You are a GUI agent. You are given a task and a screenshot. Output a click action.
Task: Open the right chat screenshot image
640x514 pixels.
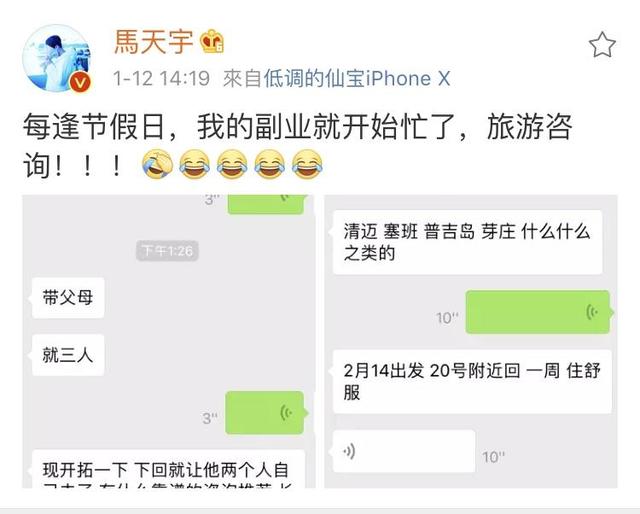click(x=471, y=341)
